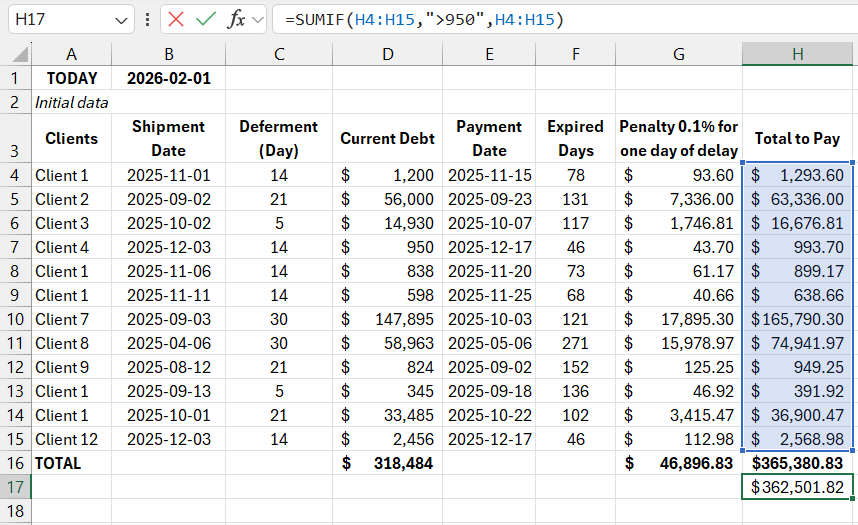Select column E header
Viewport: 858px width, 525px height.
coord(489,54)
